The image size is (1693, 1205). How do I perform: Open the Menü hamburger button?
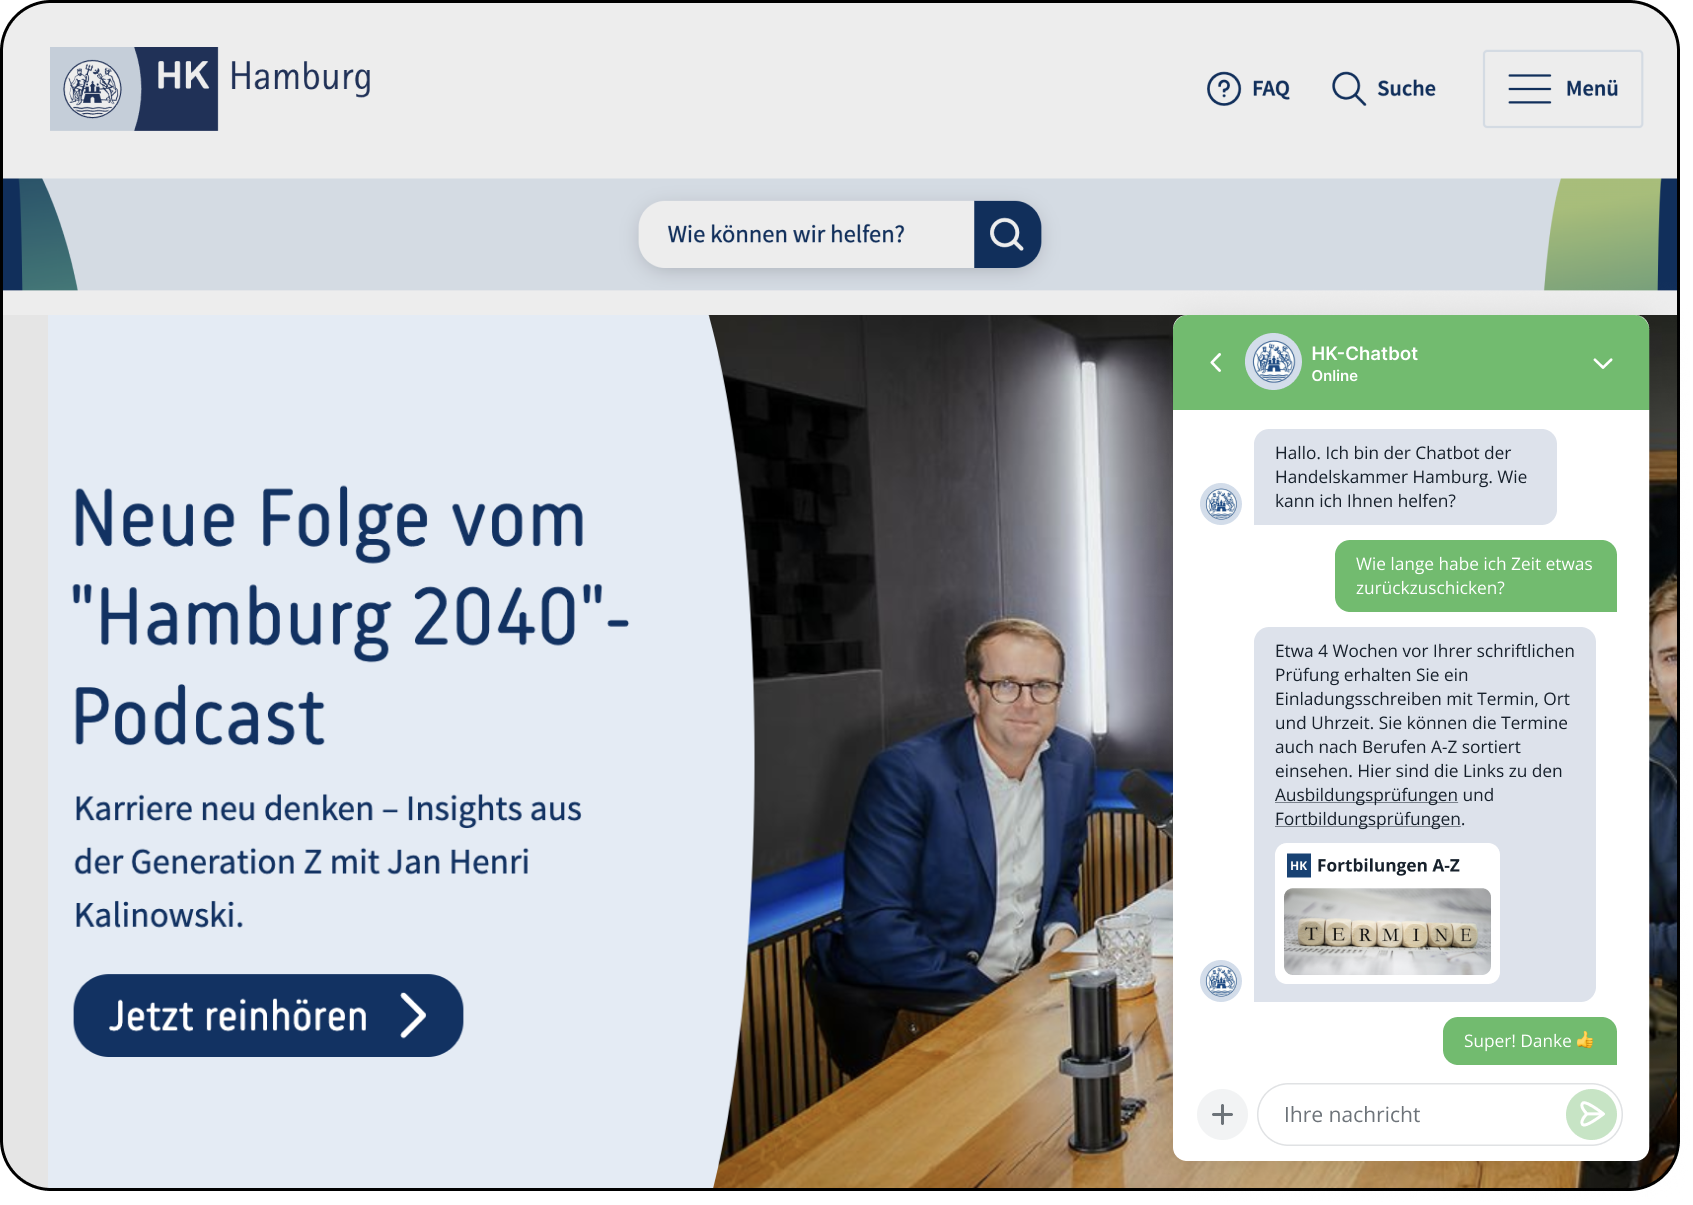(1562, 89)
